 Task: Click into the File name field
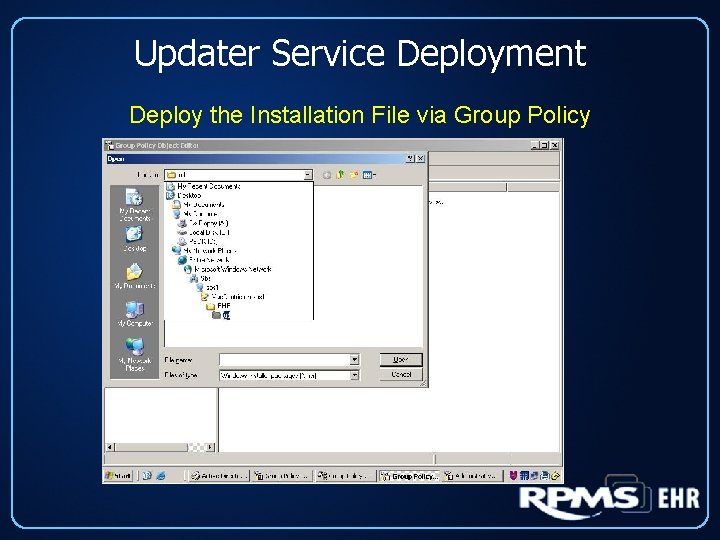[285, 360]
